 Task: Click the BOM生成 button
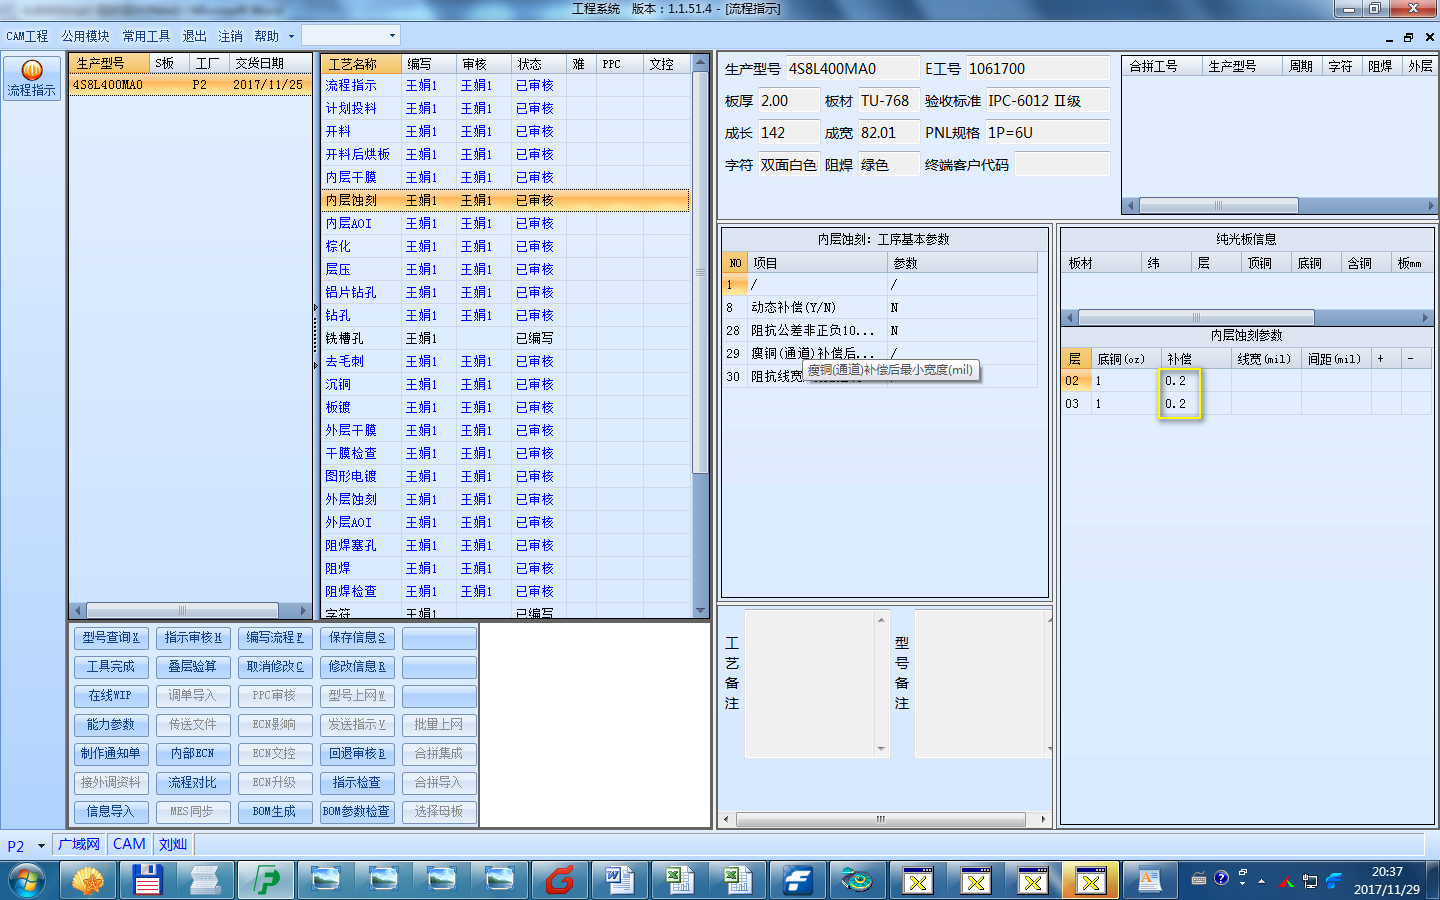tap(275, 811)
